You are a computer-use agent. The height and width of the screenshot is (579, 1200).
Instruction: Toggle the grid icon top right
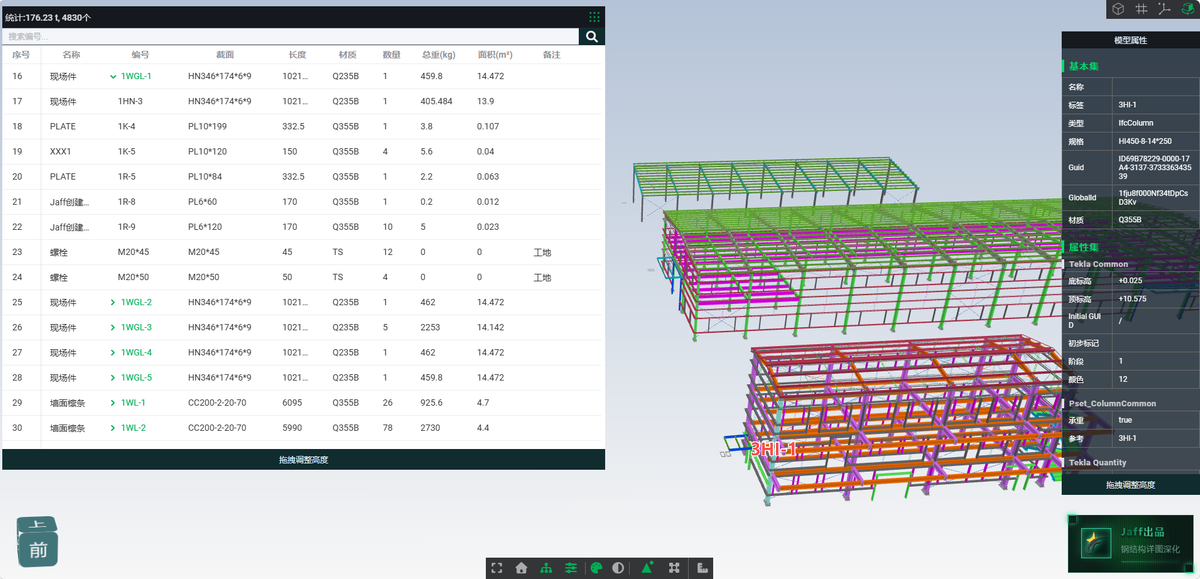coord(1141,9)
